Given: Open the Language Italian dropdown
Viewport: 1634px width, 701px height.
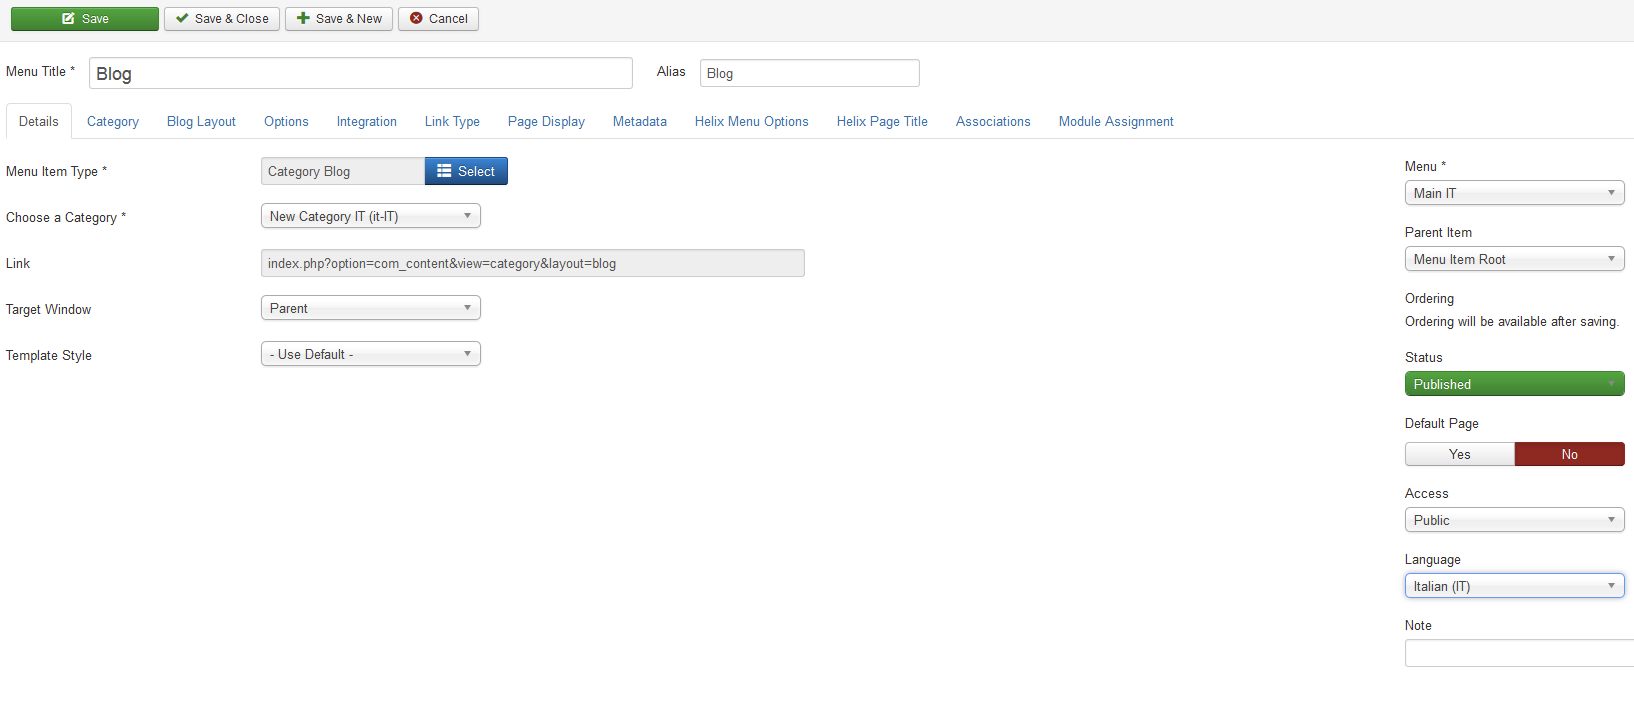Looking at the screenshot, I should 1514,586.
